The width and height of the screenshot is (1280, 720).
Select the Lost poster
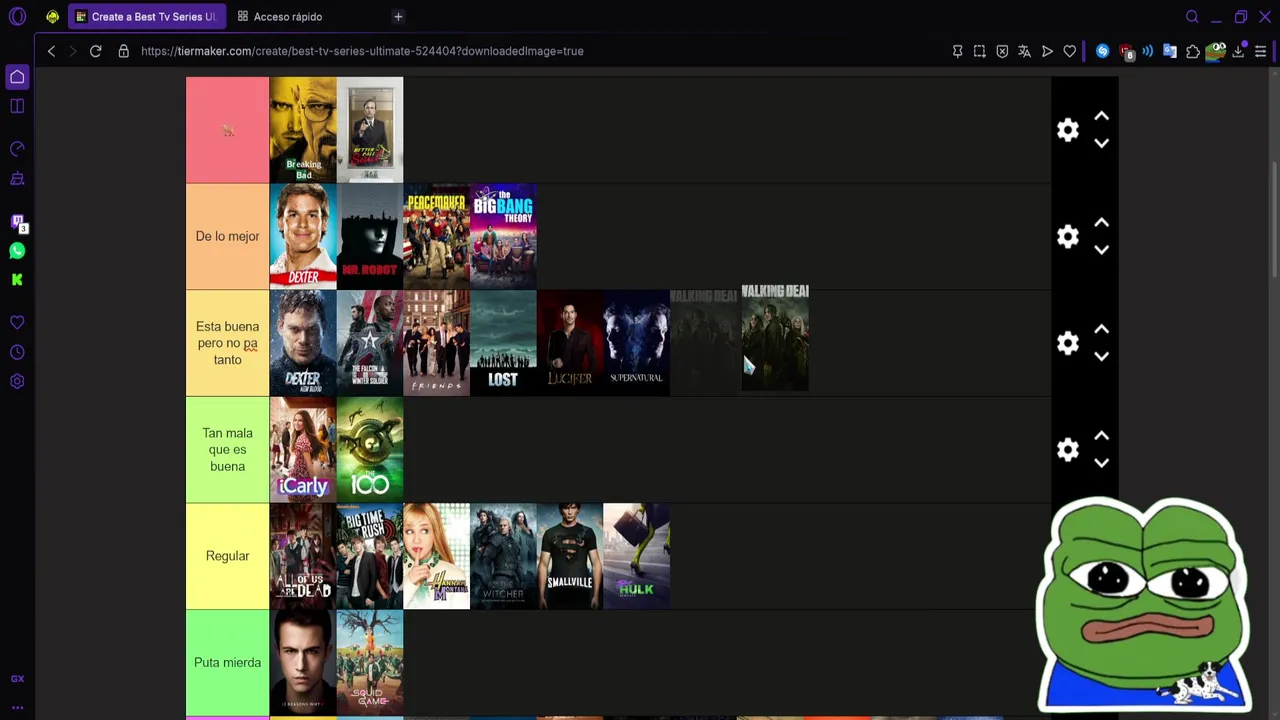pyautogui.click(x=503, y=343)
